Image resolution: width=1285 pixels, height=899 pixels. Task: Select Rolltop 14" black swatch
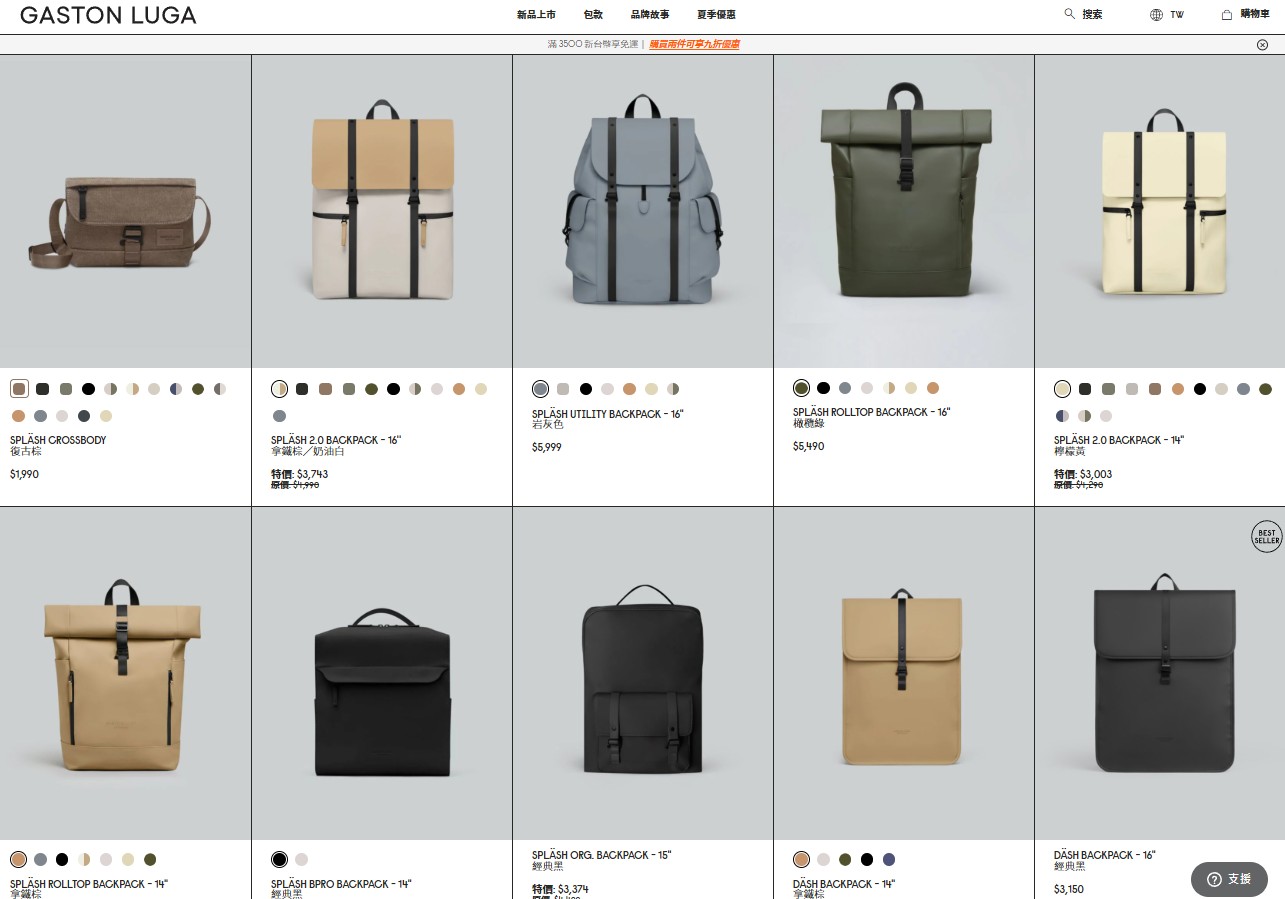62,859
